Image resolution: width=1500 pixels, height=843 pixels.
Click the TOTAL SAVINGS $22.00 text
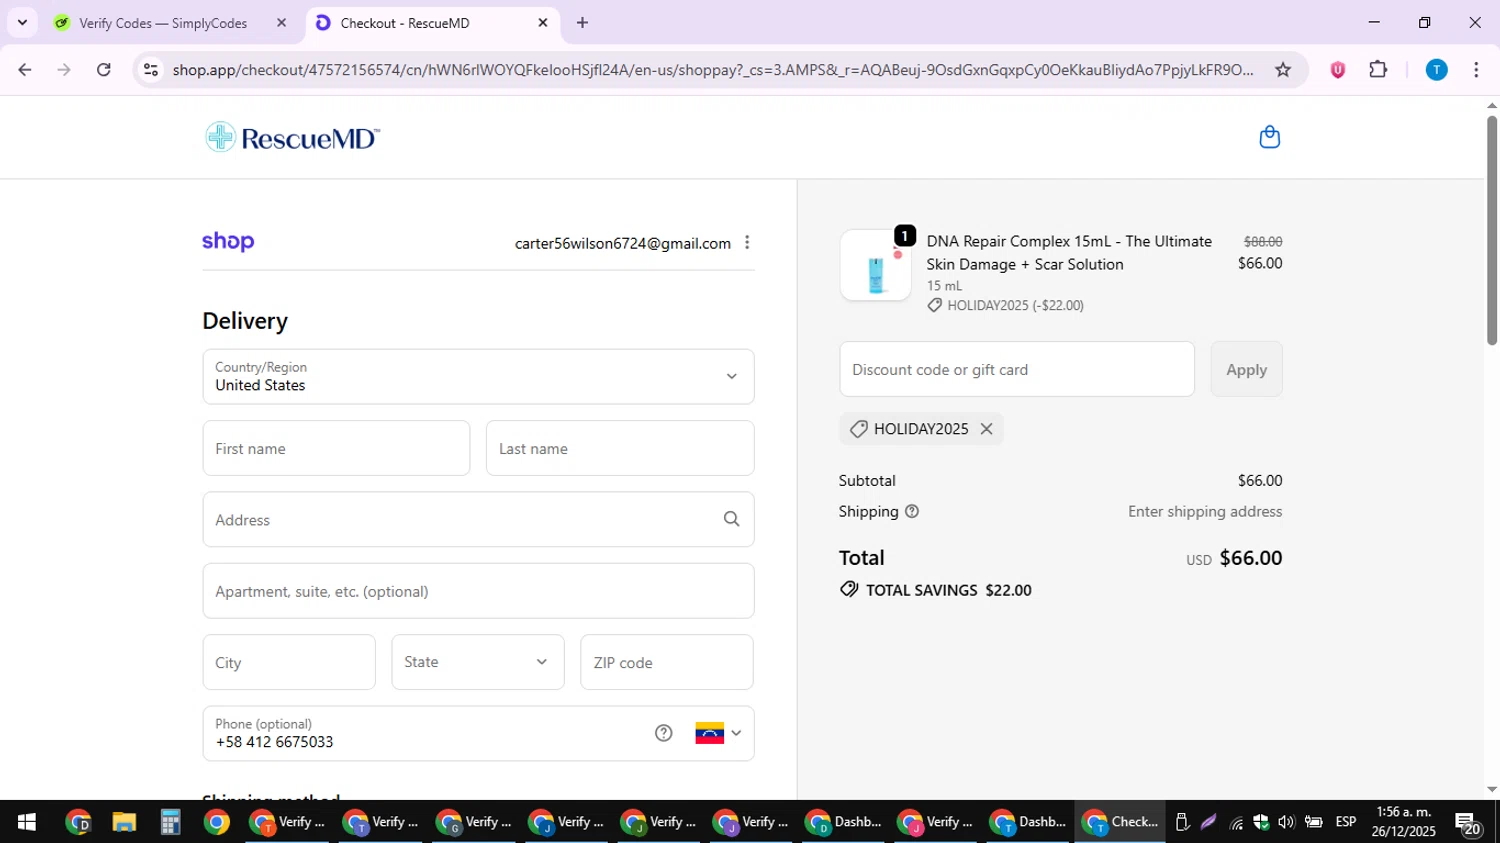click(948, 590)
